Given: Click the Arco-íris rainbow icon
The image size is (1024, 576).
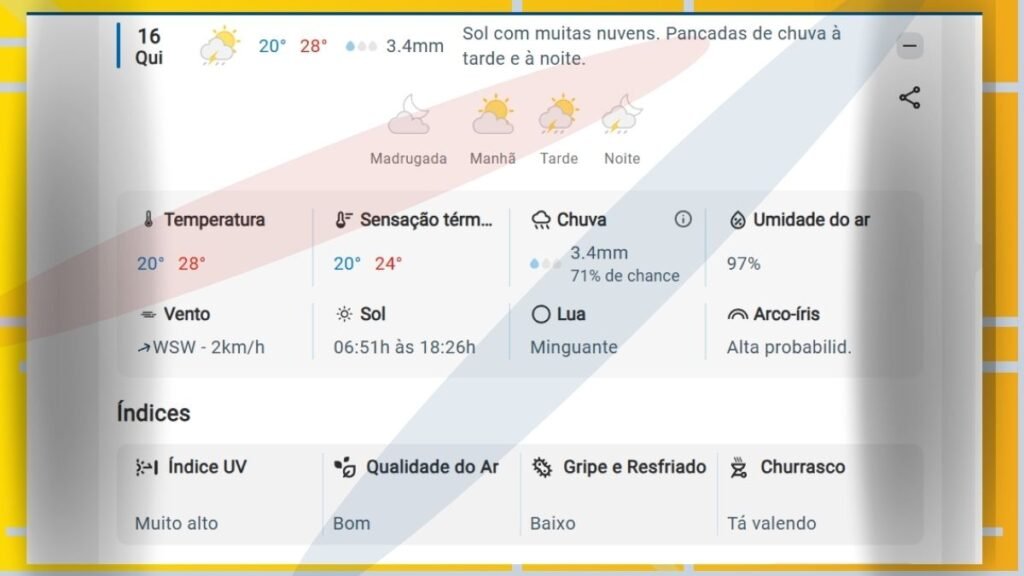Looking at the screenshot, I should pos(738,314).
